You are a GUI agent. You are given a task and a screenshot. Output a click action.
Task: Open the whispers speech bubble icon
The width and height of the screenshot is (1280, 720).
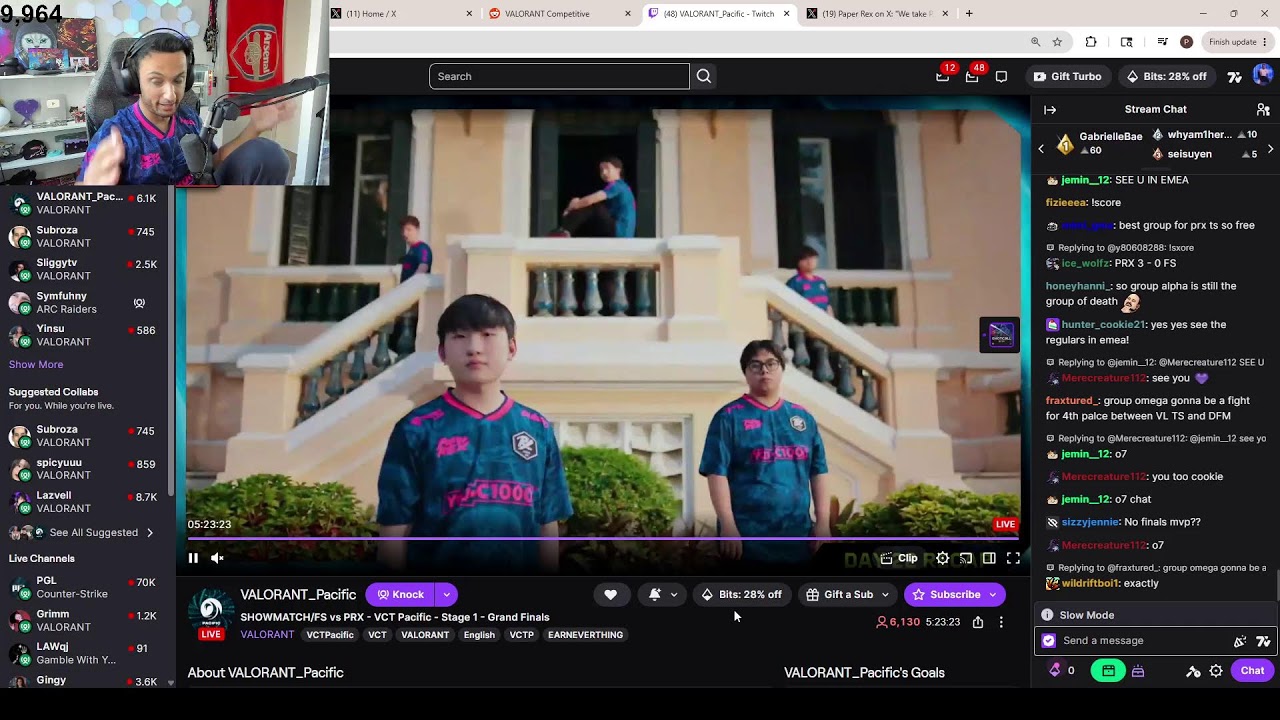tap(1001, 76)
